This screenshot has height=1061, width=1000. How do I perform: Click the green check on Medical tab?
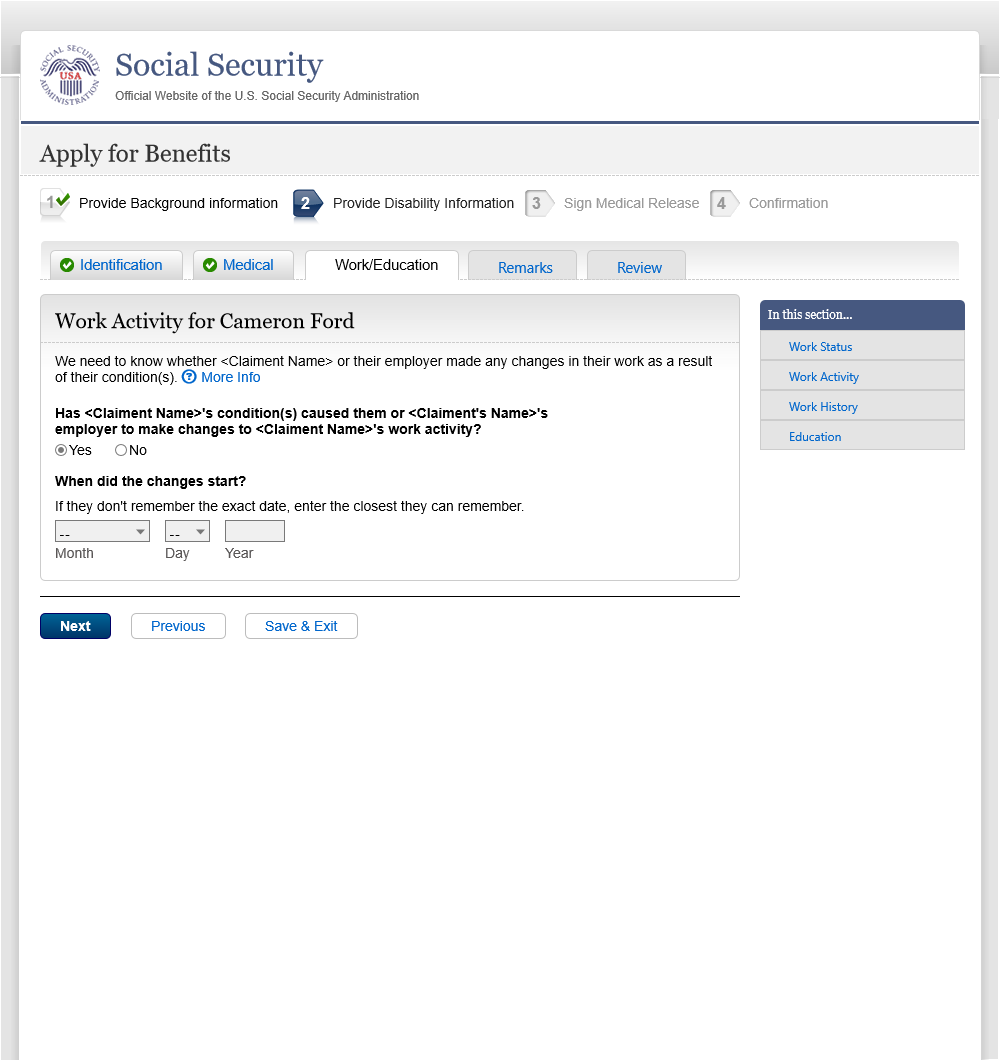pyautogui.click(x=210, y=265)
